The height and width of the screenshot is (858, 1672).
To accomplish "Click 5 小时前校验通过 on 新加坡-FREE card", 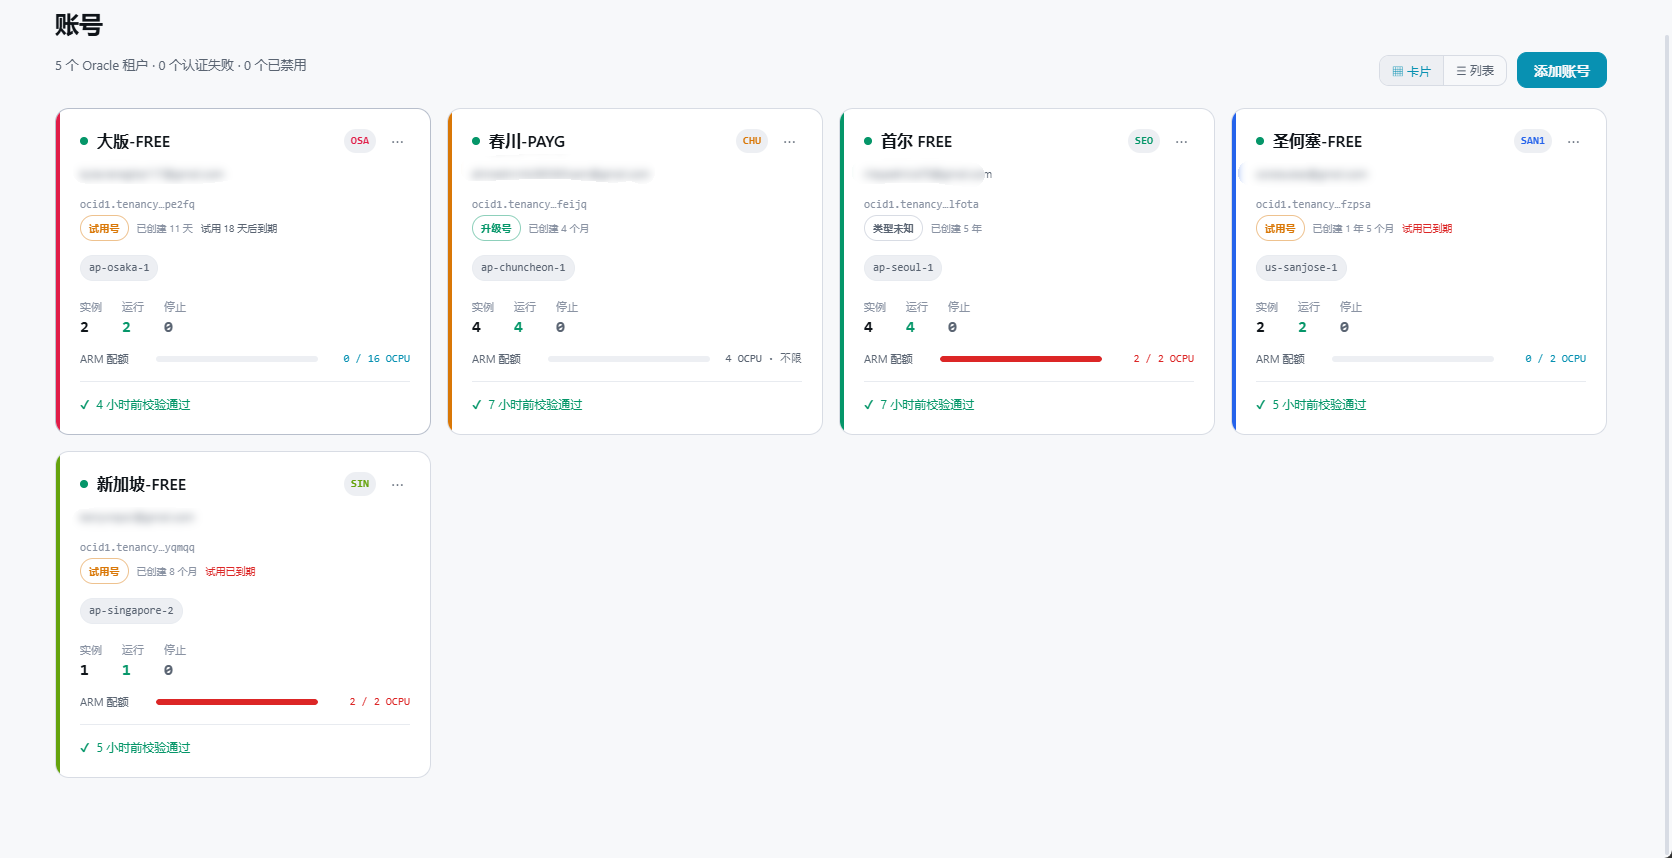I will (143, 748).
